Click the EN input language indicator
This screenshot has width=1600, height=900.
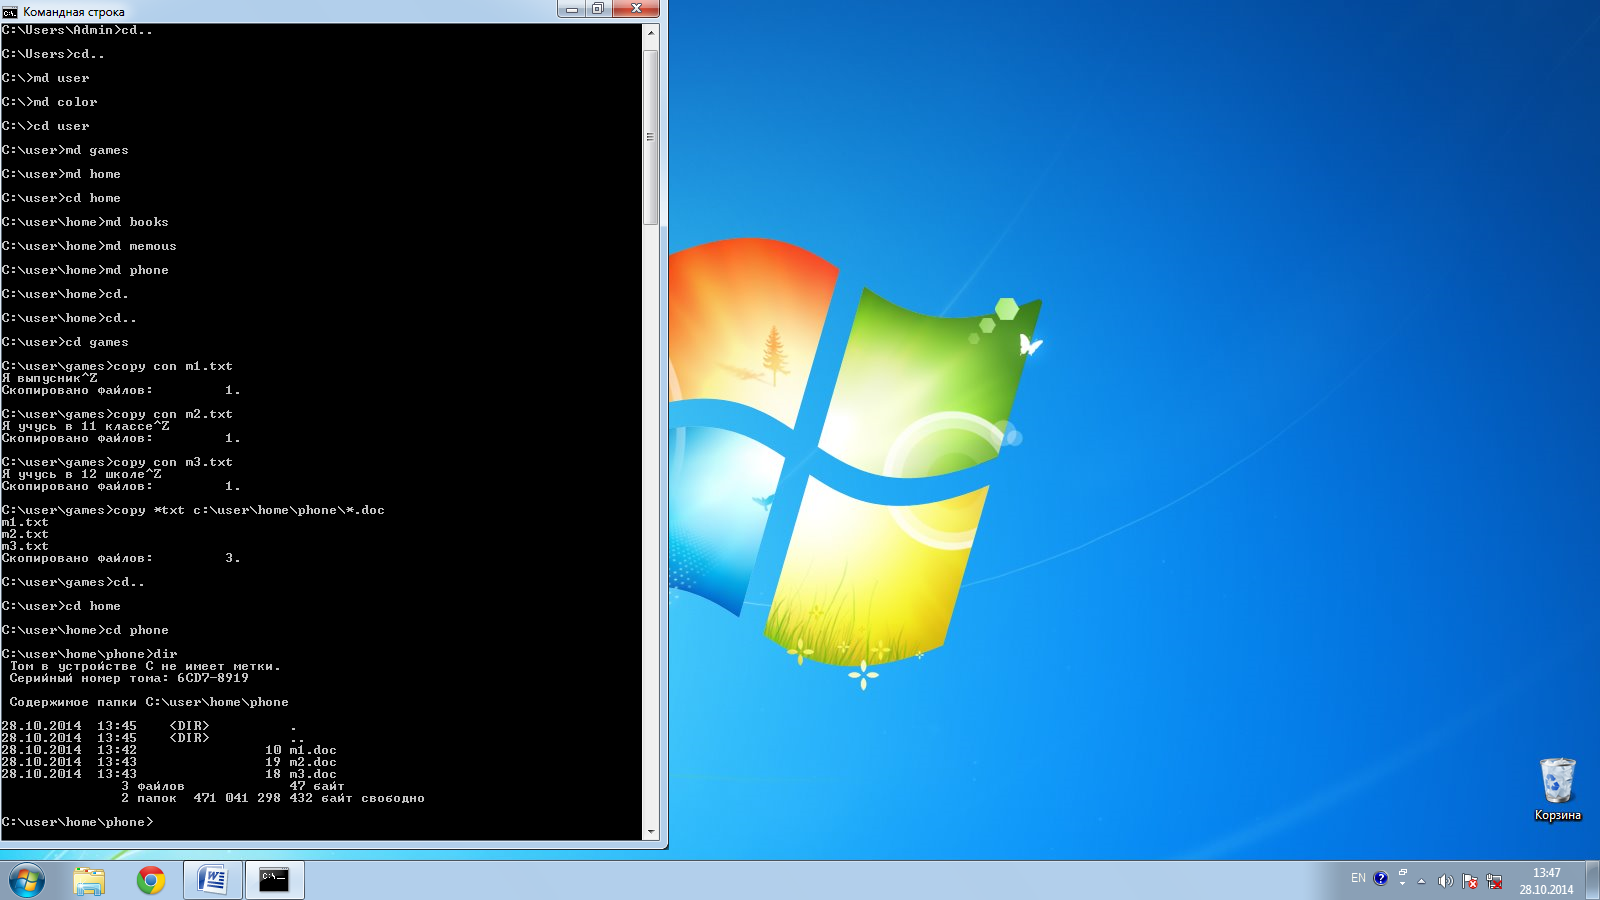(x=1358, y=878)
